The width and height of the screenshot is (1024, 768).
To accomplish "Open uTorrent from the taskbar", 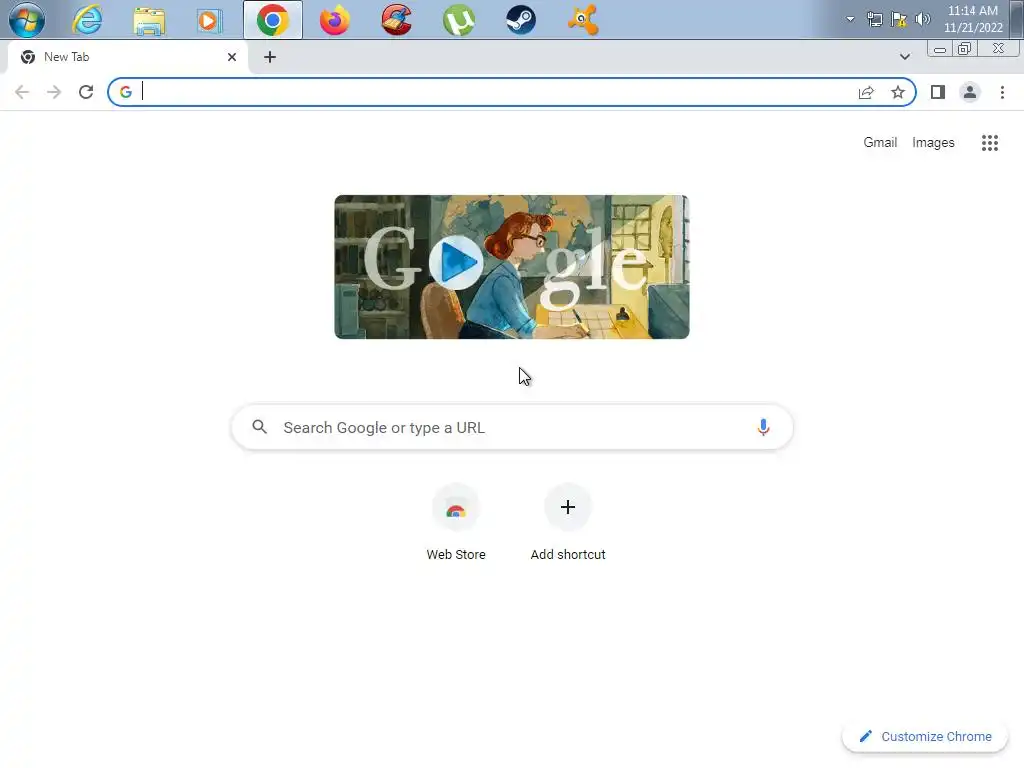I will click(x=458, y=20).
